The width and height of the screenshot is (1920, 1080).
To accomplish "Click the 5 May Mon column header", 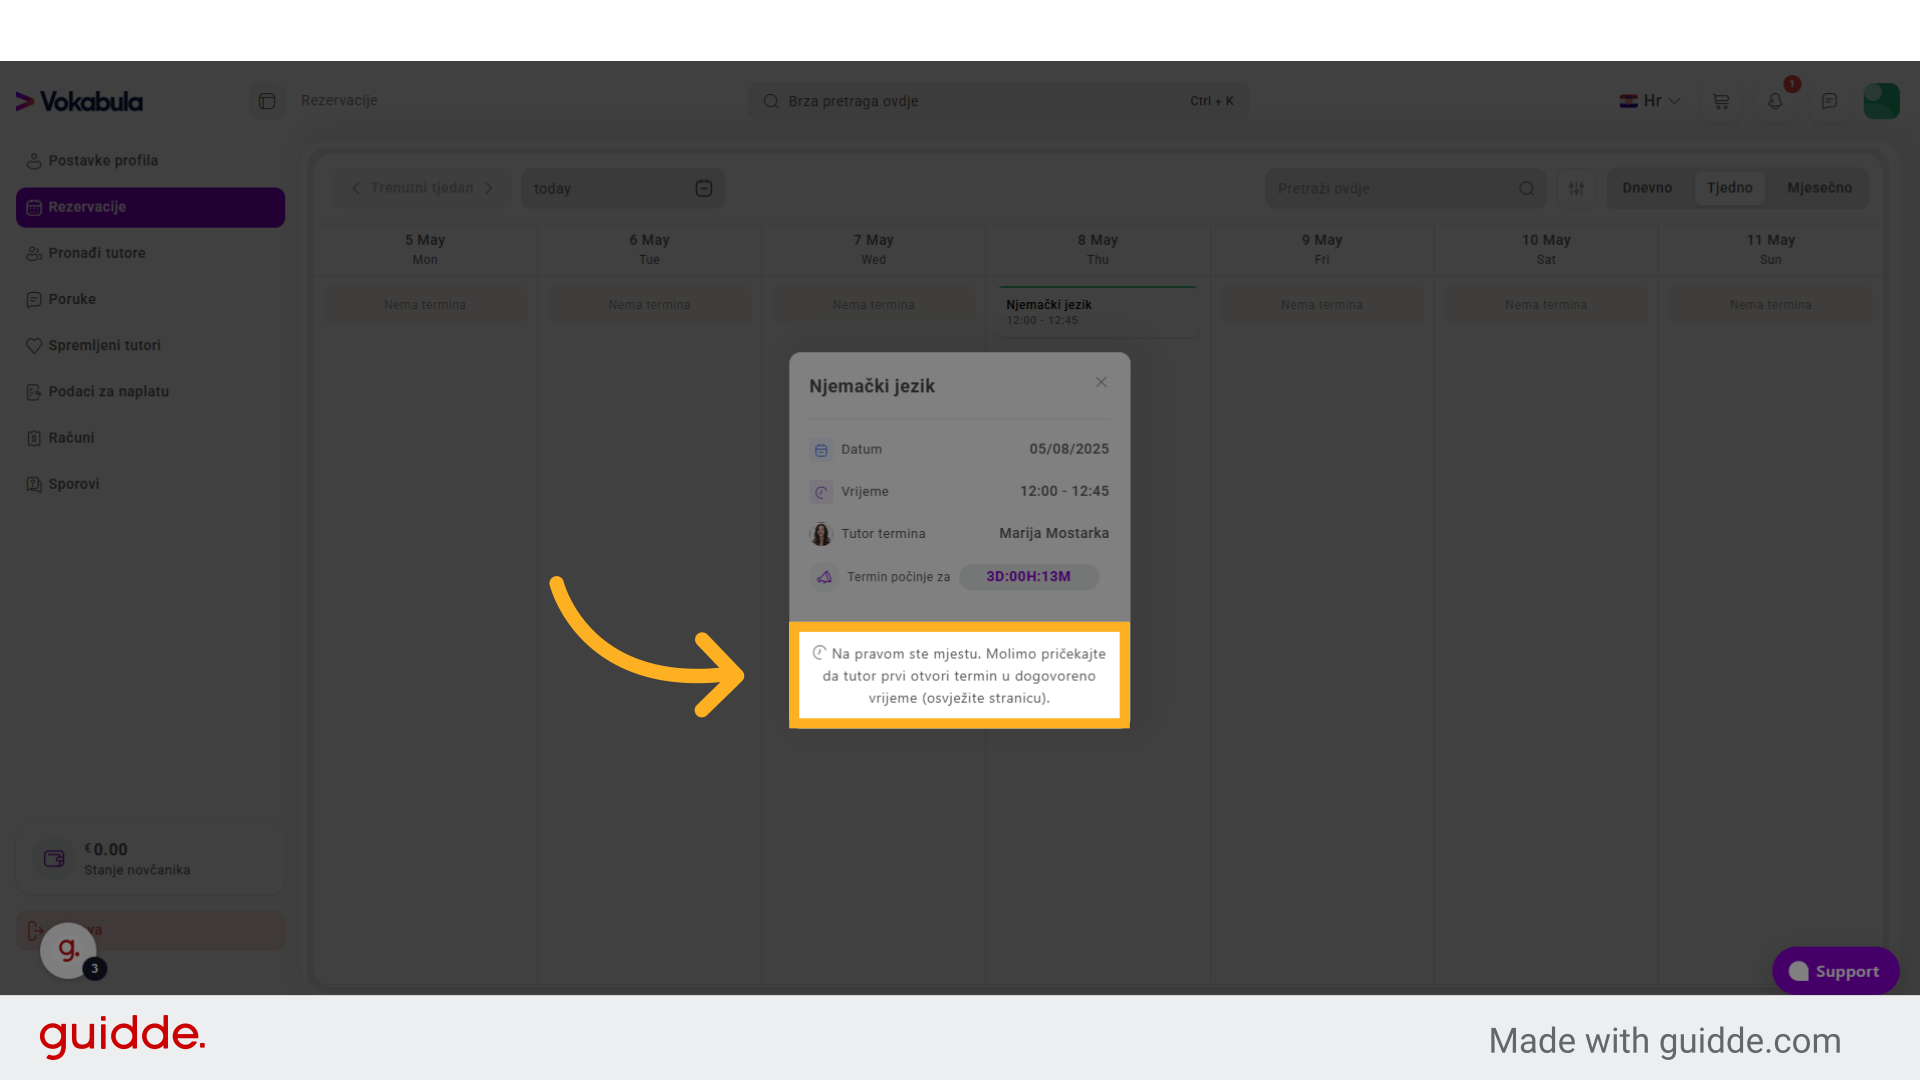I will coord(425,249).
